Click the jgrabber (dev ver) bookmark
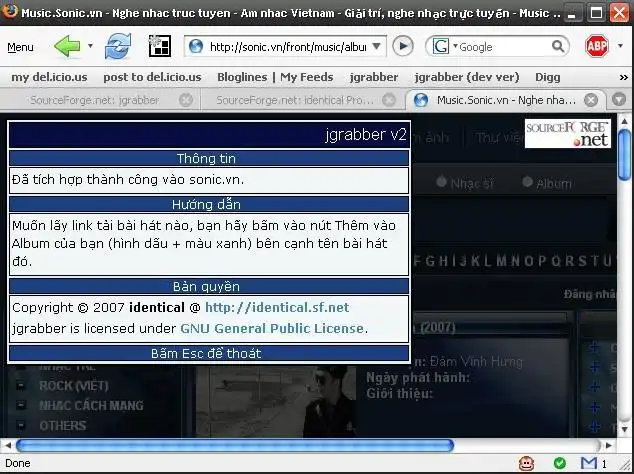 tap(467, 77)
